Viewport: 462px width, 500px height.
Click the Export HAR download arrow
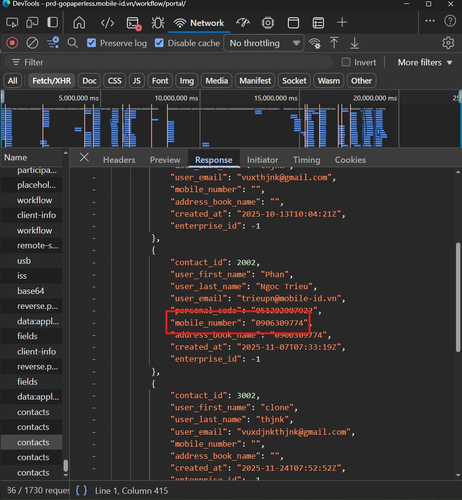[x=354, y=43]
